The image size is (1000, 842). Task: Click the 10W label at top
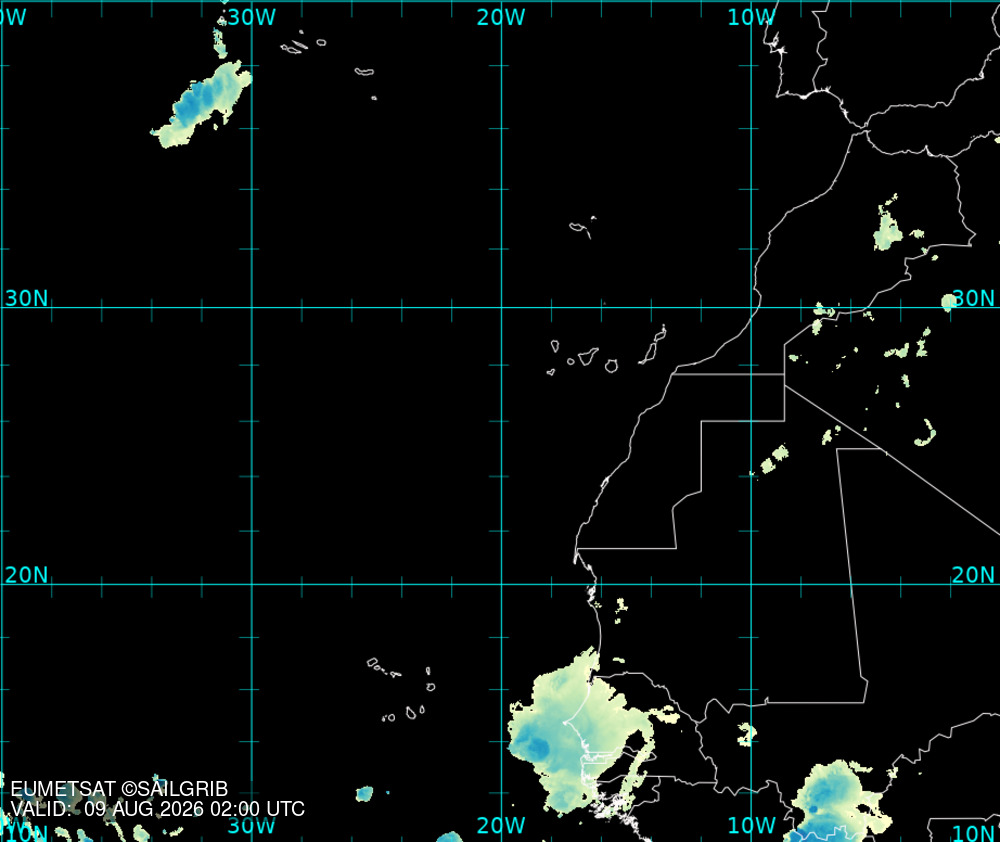[x=751, y=17]
